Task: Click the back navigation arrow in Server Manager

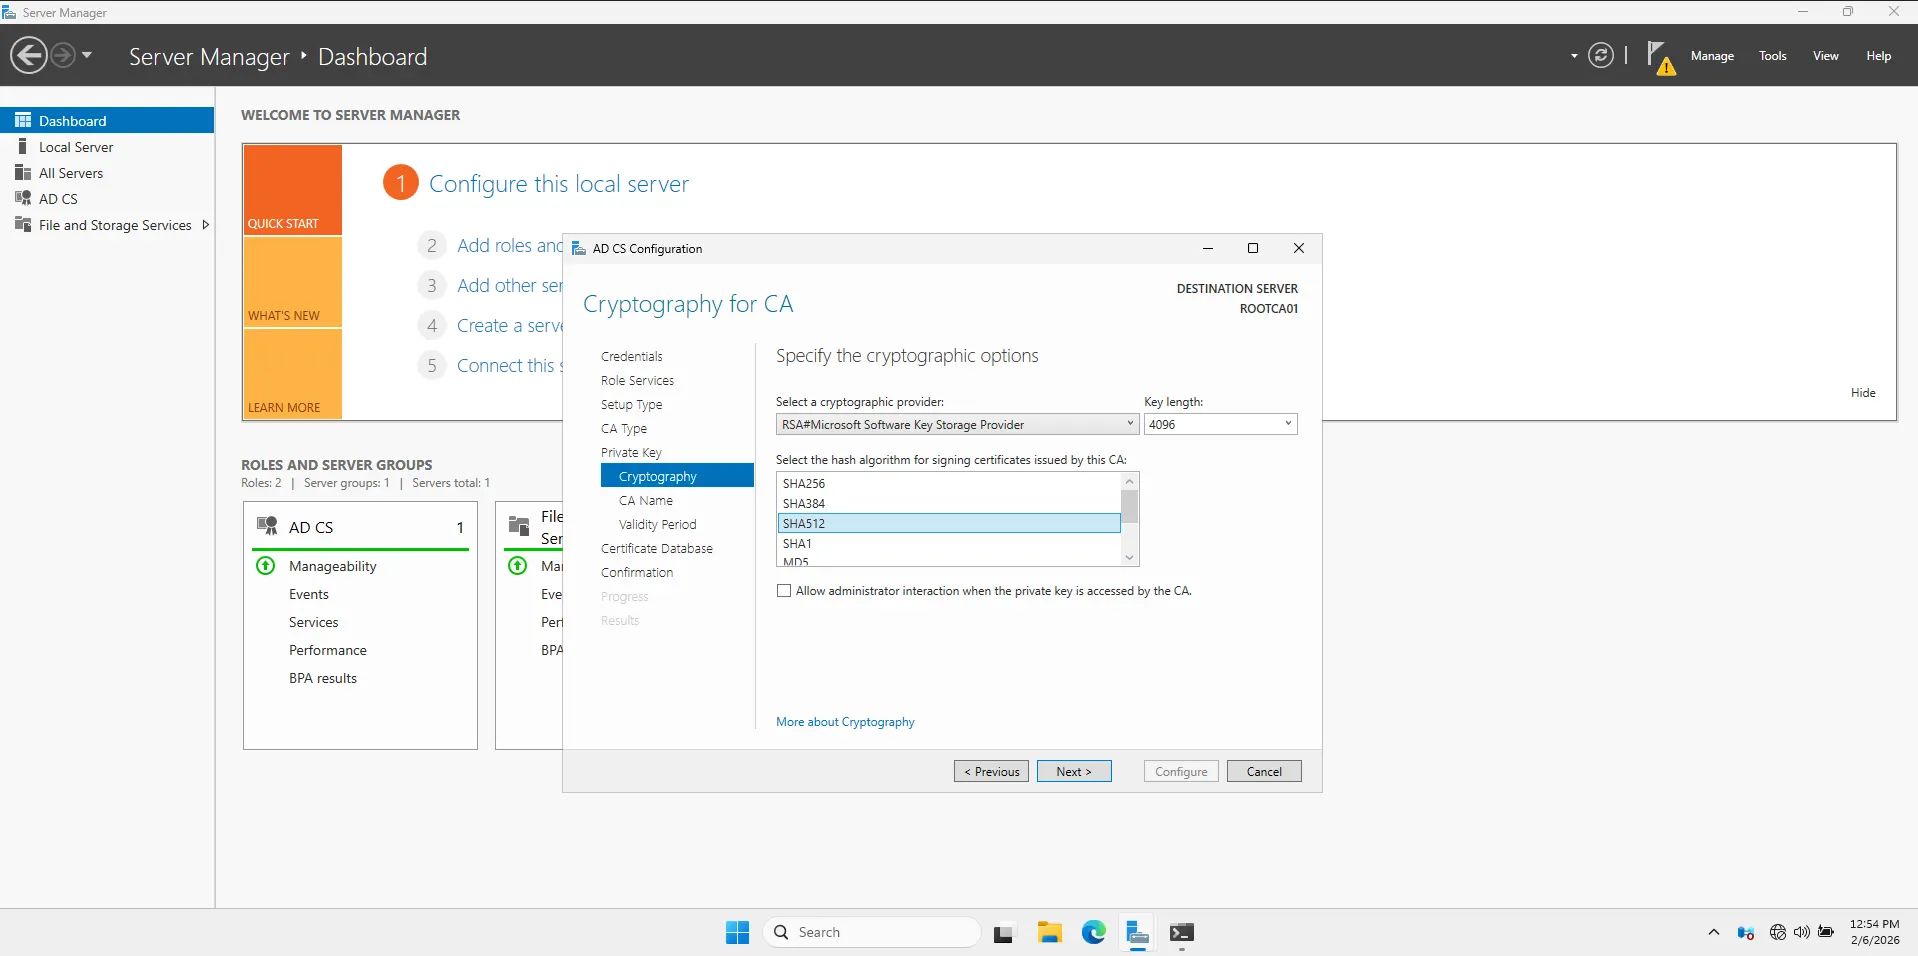Action: click(29, 55)
